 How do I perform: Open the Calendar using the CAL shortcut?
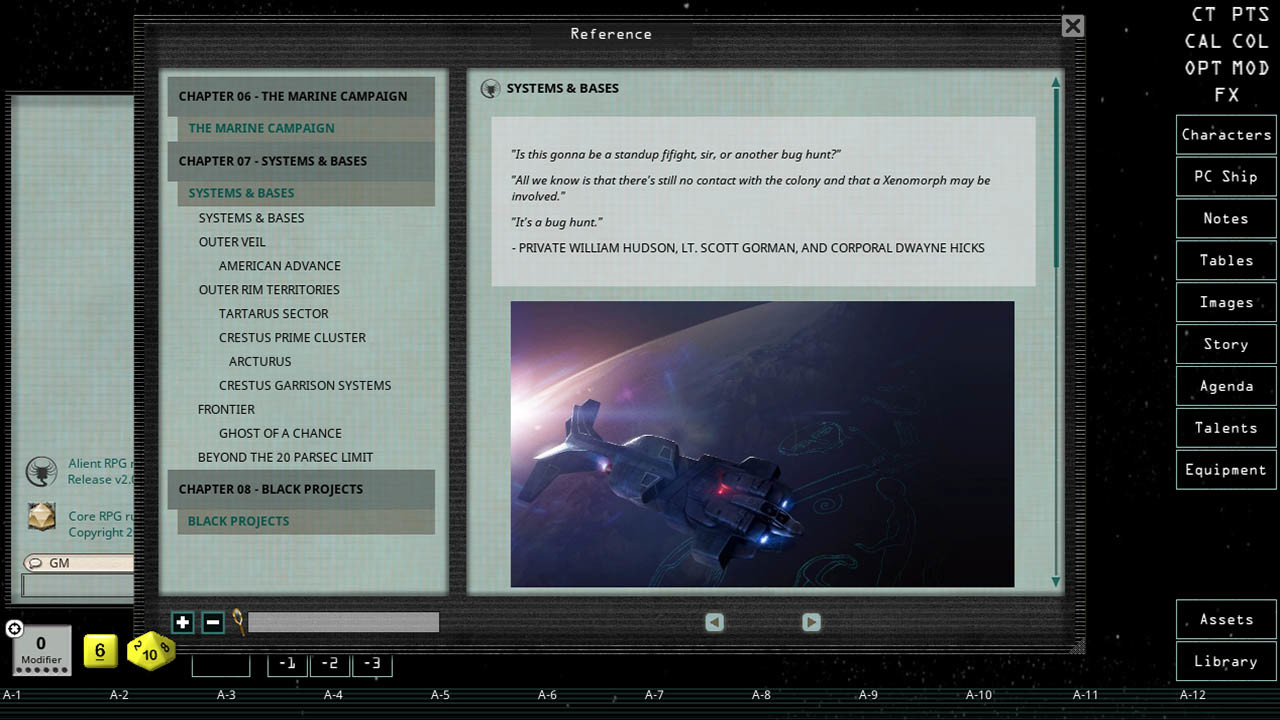(1203, 41)
